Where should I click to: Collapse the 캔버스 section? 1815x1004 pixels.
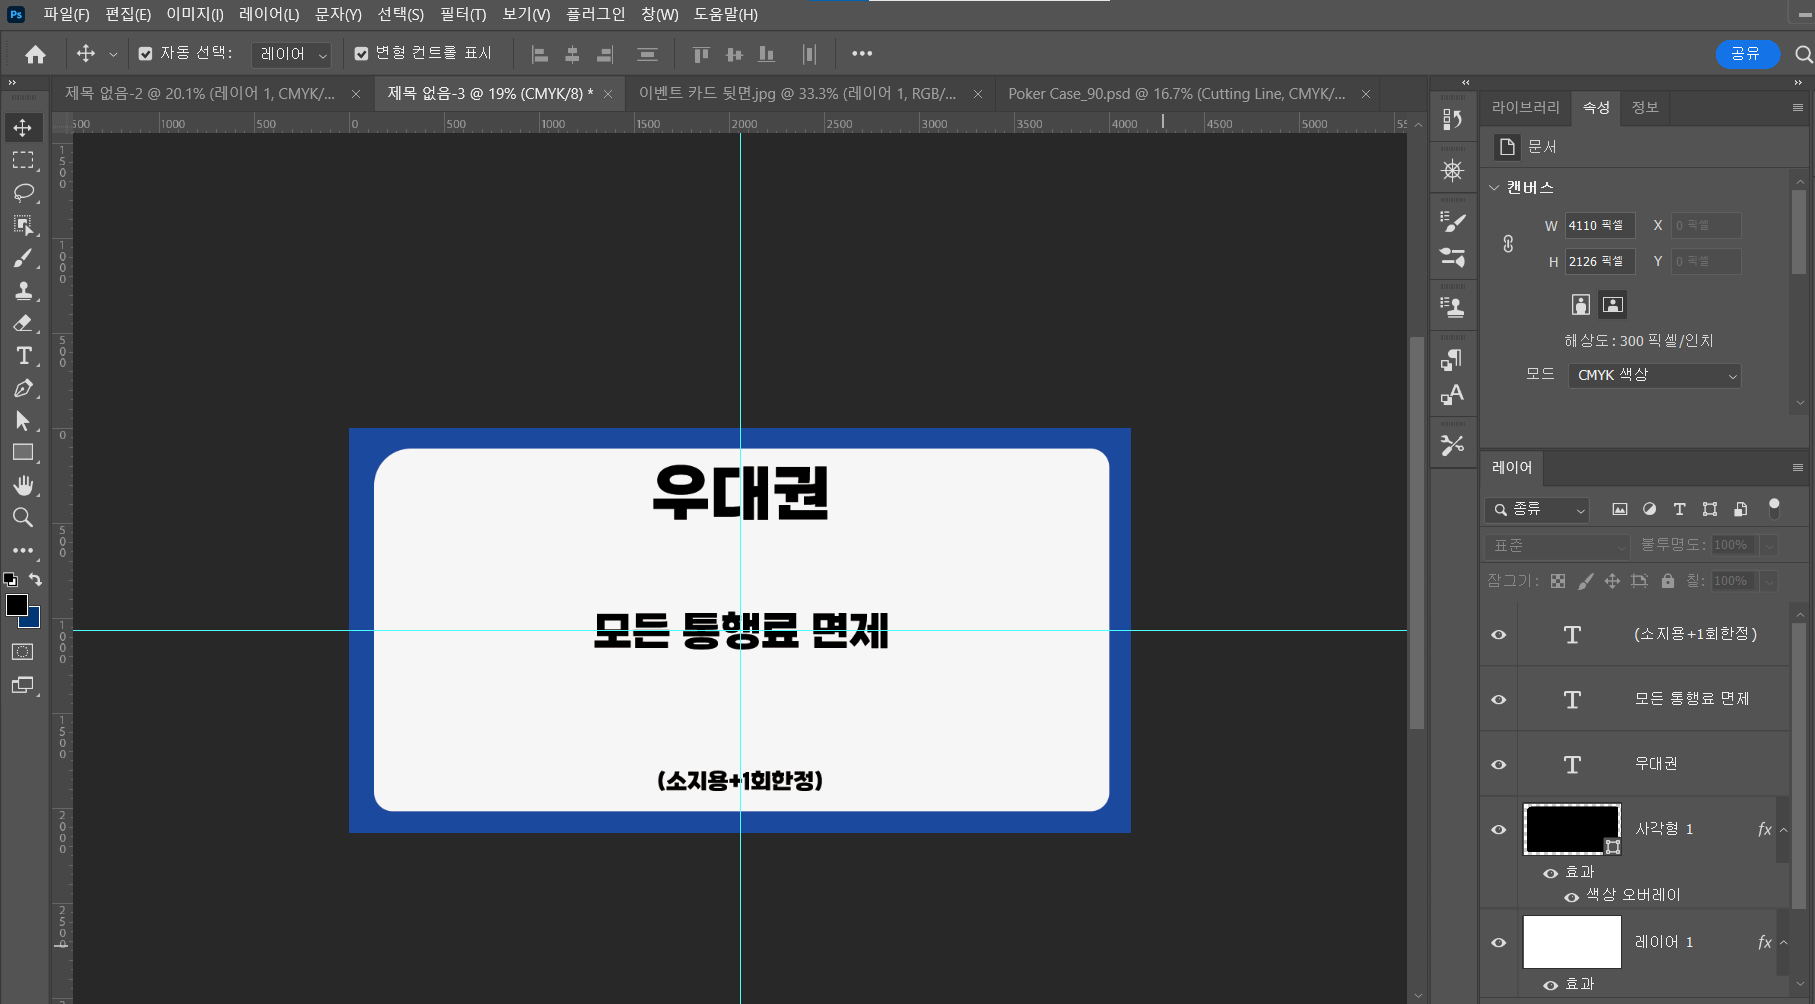coord(1494,188)
